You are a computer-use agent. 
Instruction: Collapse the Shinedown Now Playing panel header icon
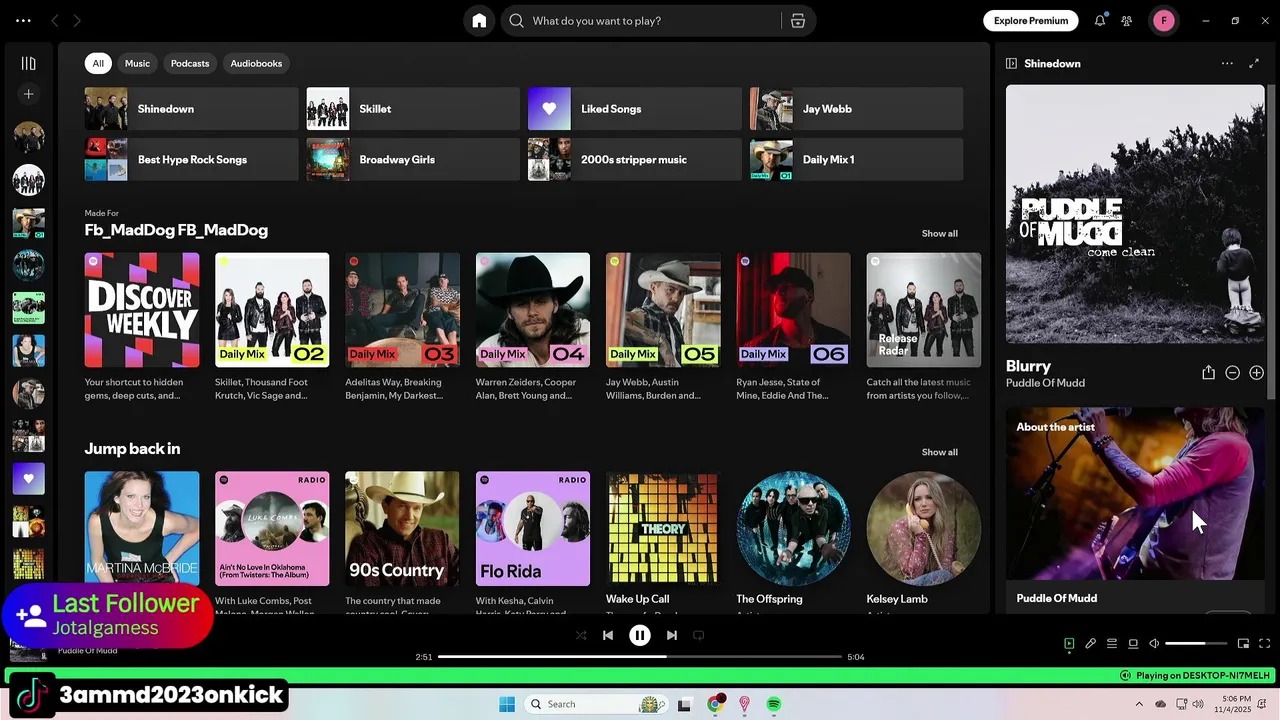click(1011, 63)
